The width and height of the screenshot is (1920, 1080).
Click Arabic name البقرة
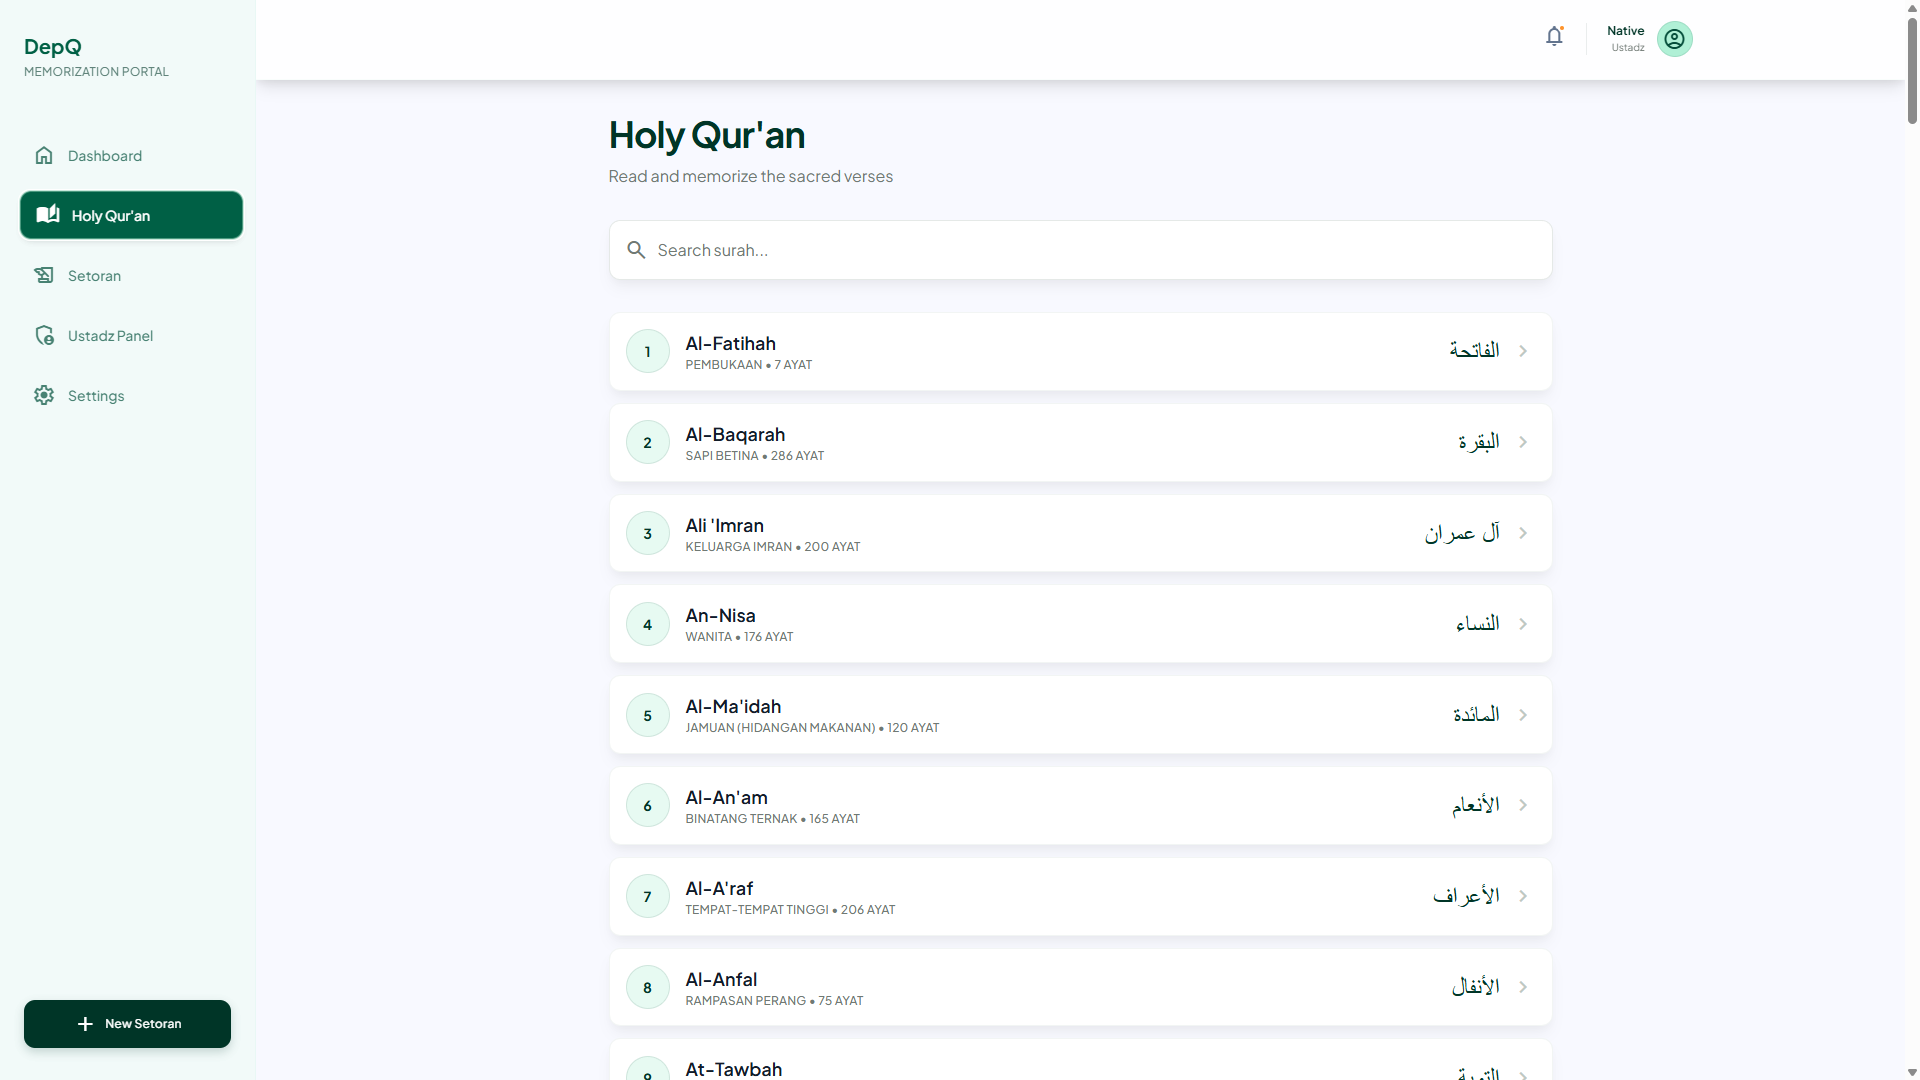coord(1478,441)
